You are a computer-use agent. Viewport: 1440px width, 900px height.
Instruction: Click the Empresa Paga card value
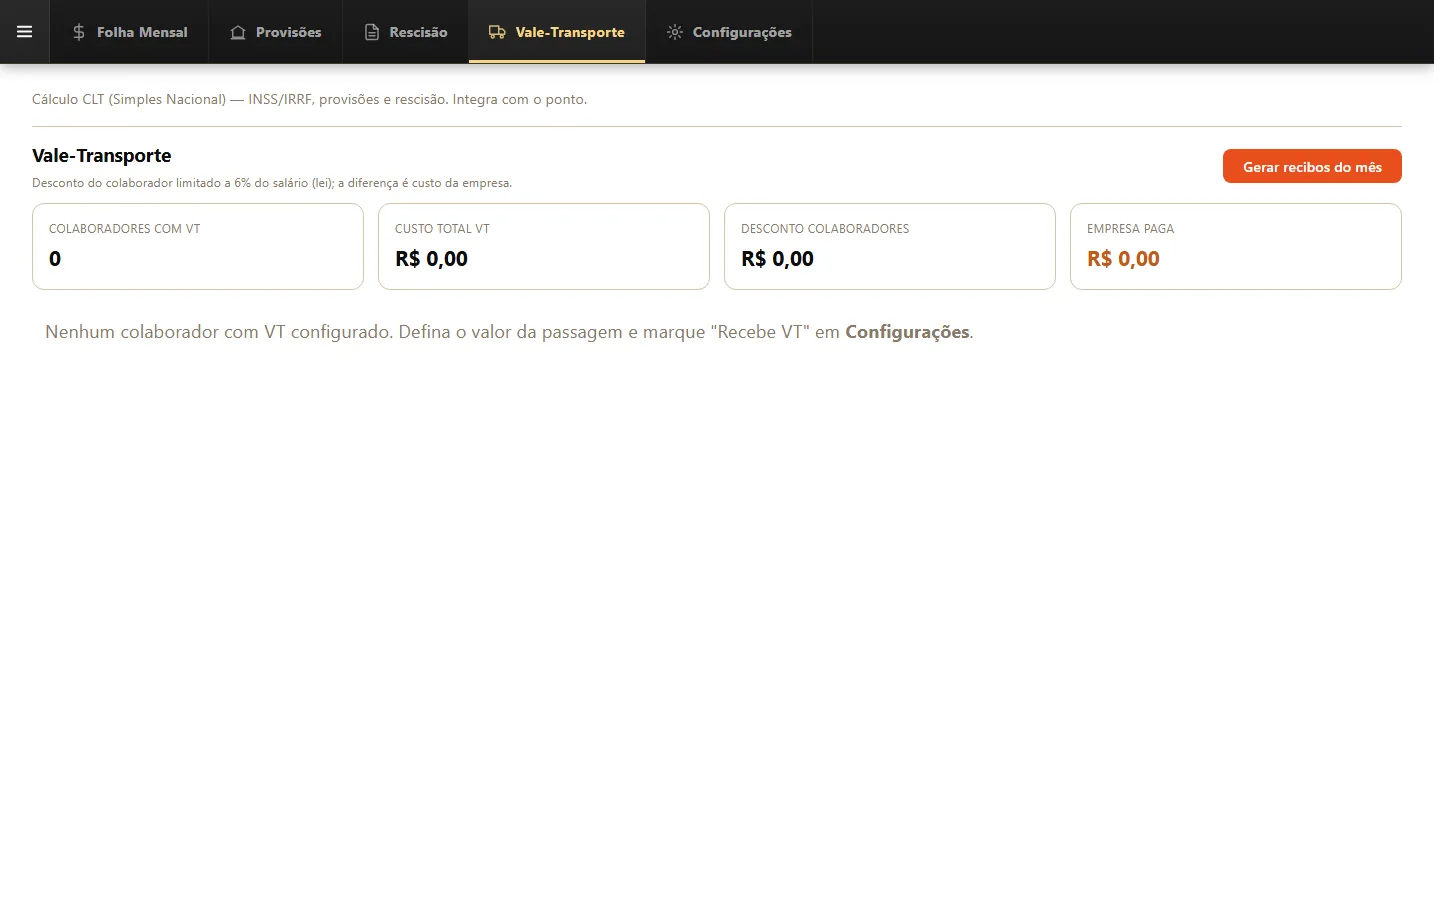coord(1123,259)
